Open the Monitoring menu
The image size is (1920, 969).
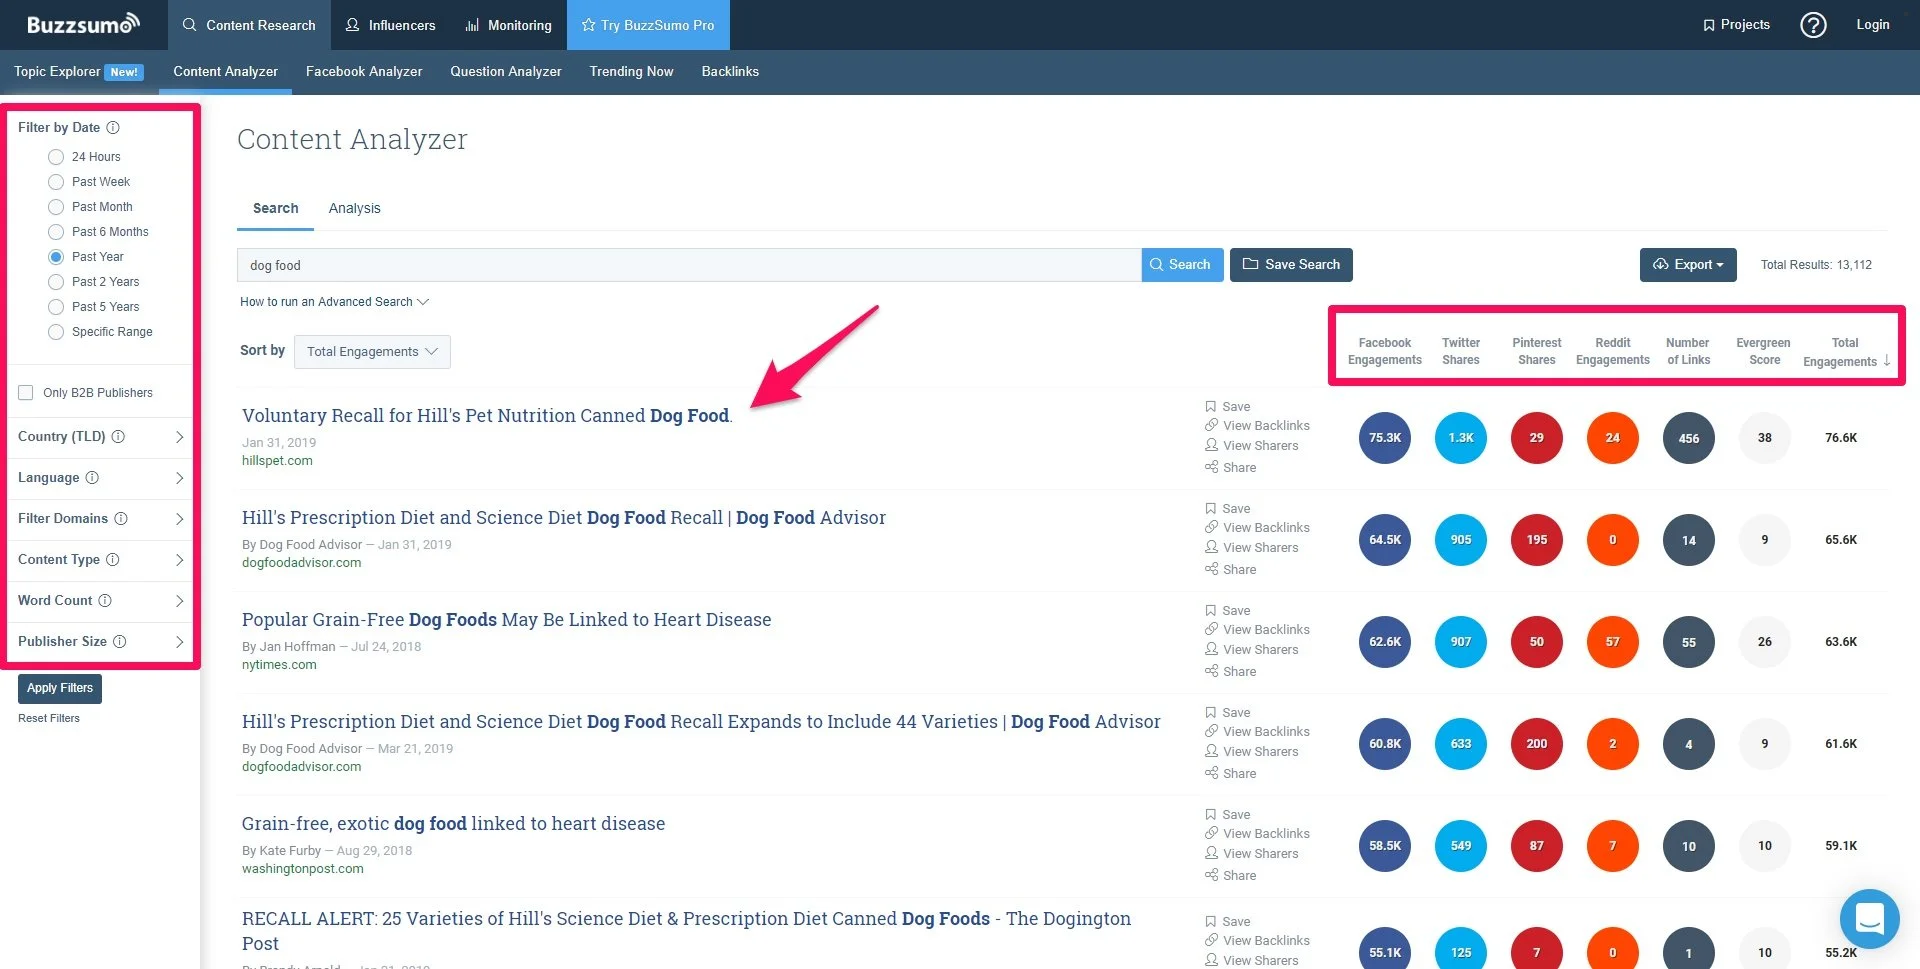point(508,25)
